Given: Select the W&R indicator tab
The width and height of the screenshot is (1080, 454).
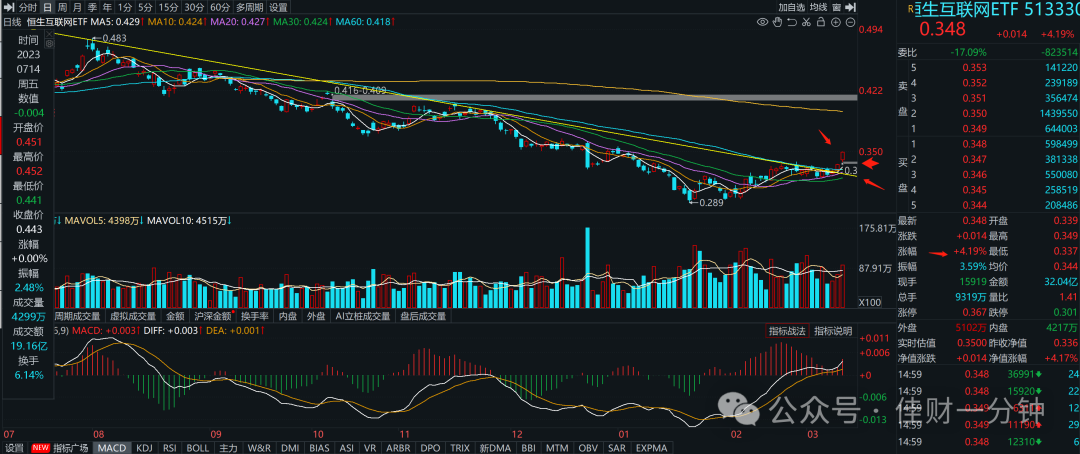Looking at the screenshot, I should tap(259, 448).
